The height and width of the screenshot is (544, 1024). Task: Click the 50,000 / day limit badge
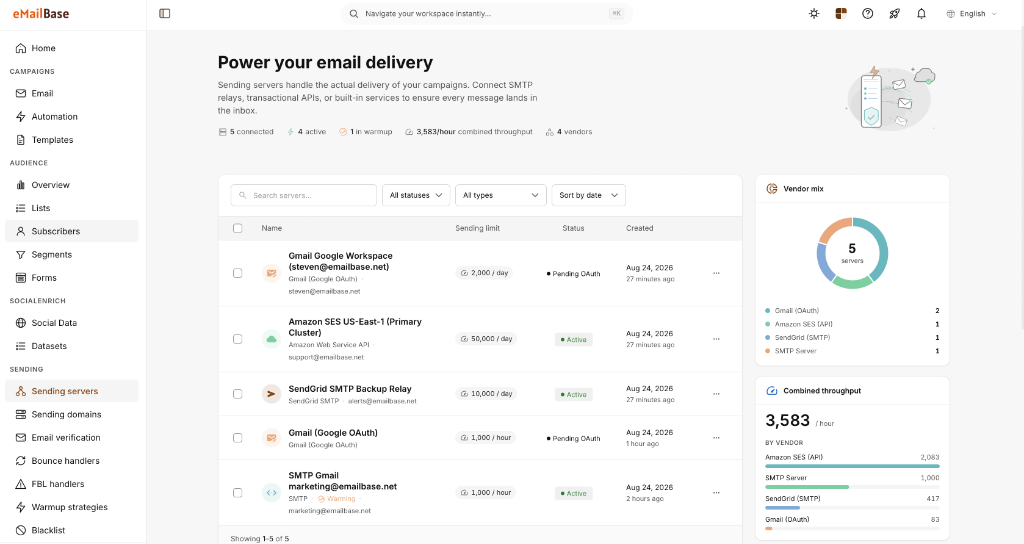(487, 339)
